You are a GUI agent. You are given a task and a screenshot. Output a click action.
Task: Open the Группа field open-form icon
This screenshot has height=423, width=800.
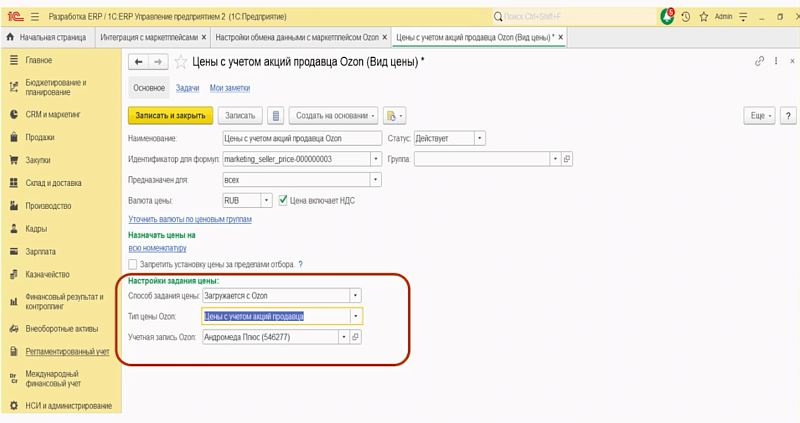[x=567, y=159]
